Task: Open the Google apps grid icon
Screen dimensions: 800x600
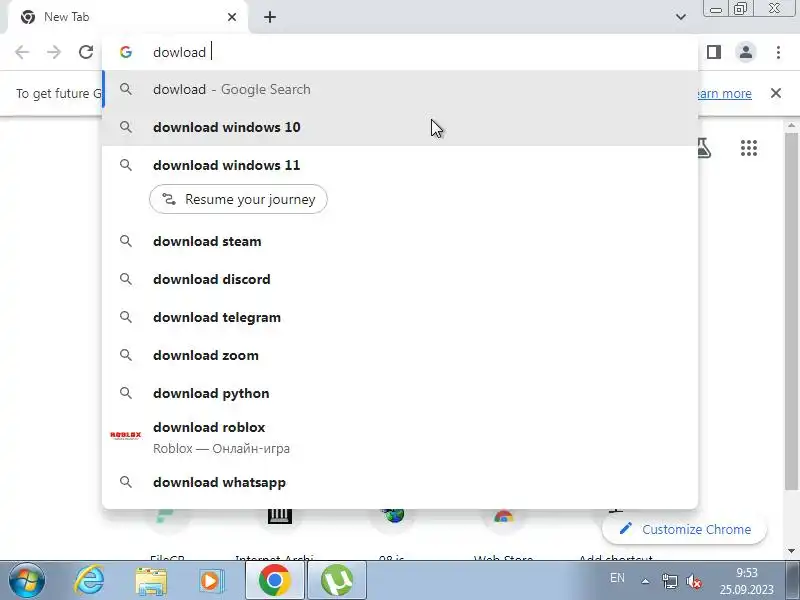Action: (748, 148)
